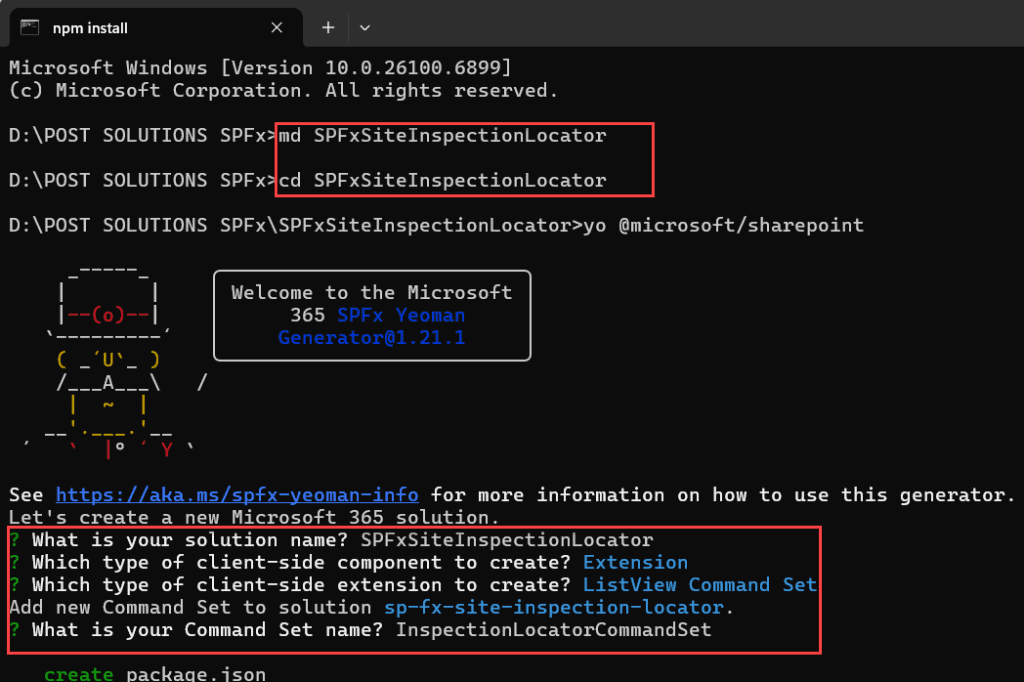Click the 'yo @microsoft/sharepoint' command text
This screenshot has width=1024, height=682.
(724, 225)
